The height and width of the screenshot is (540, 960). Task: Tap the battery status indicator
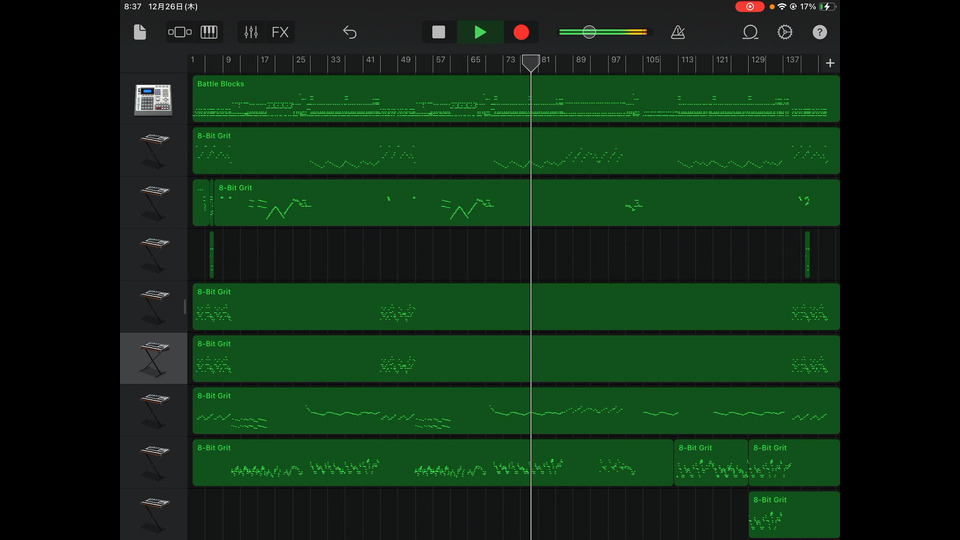coord(825,7)
